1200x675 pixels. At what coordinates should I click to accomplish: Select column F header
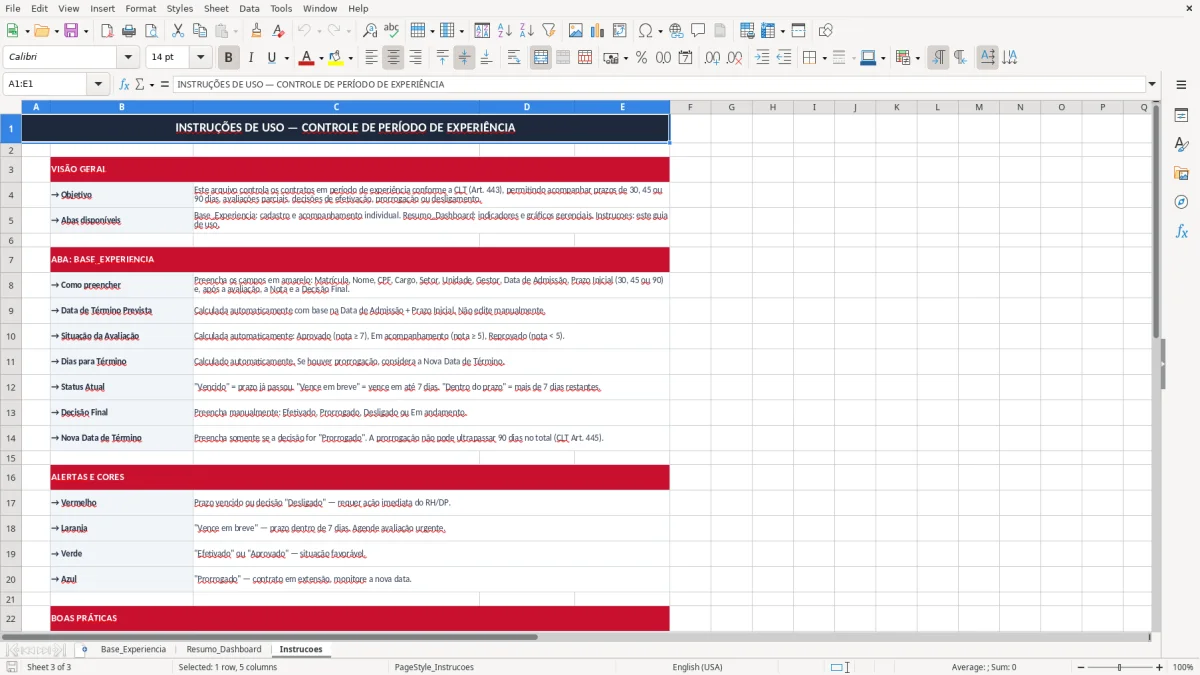coord(690,107)
